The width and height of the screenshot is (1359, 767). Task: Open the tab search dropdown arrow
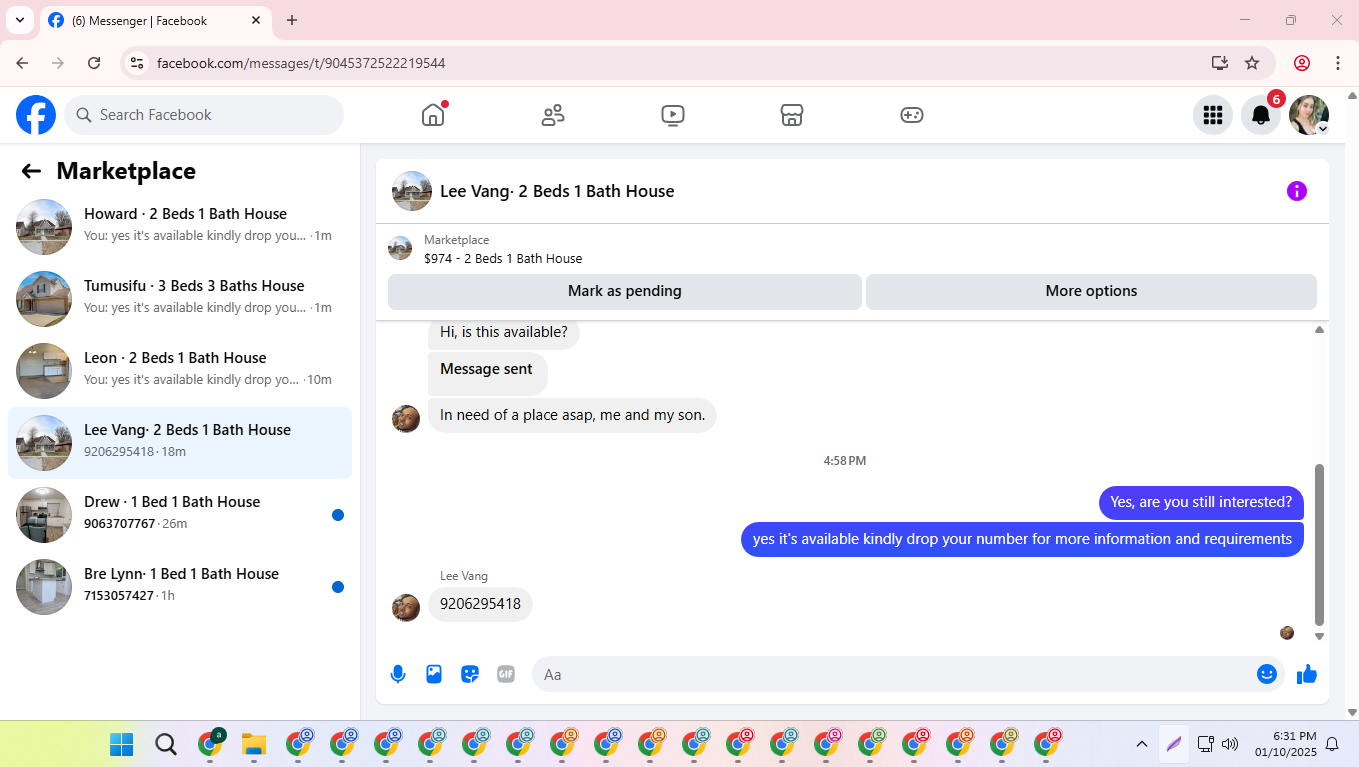[19, 20]
